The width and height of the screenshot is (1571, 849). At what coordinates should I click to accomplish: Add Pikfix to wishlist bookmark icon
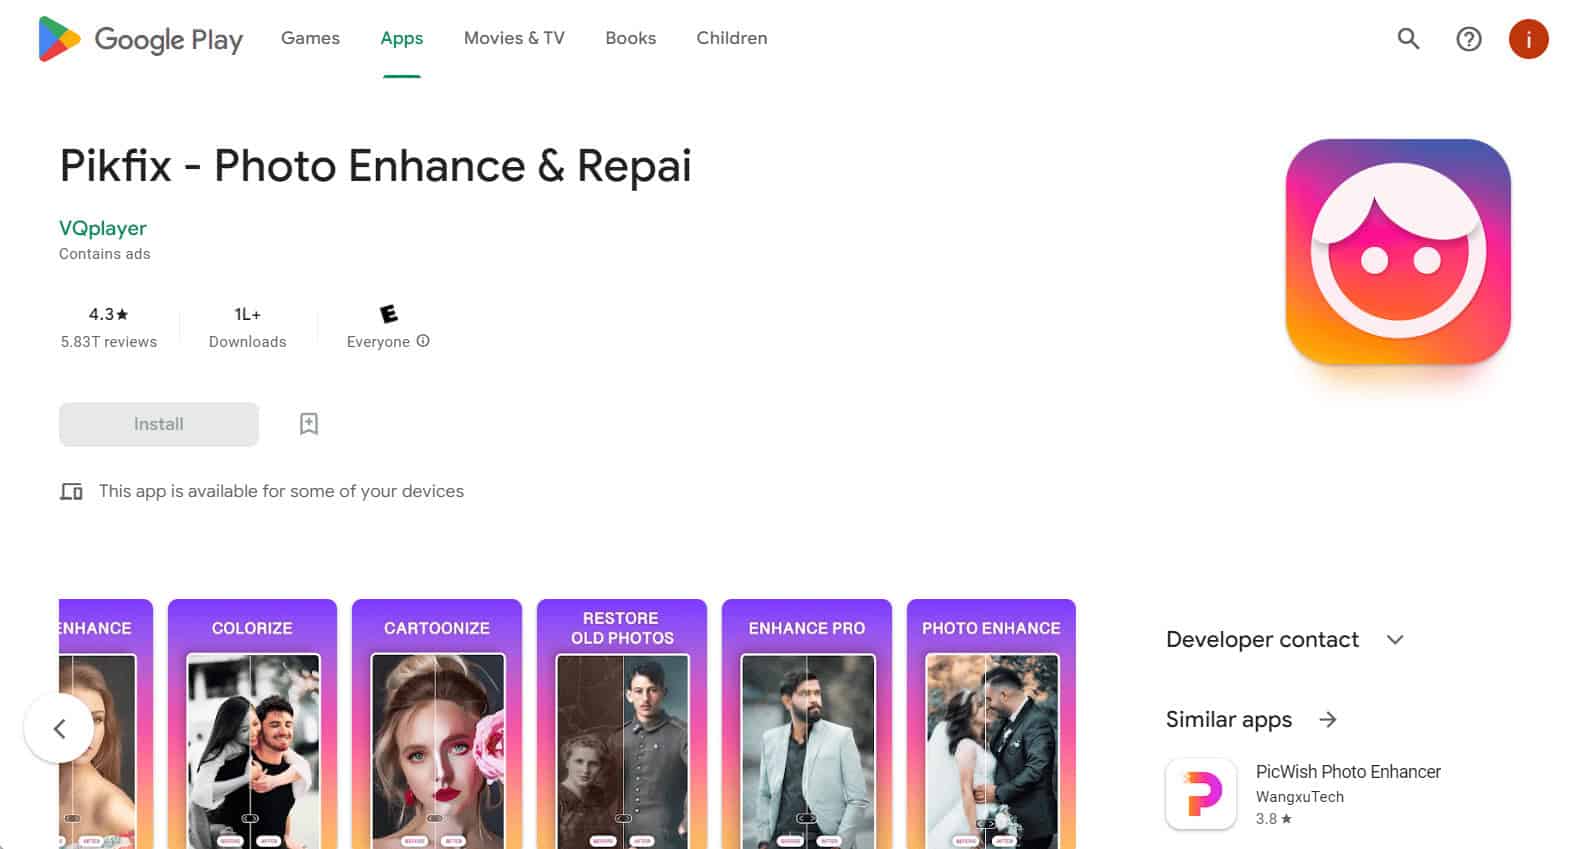pos(309,424)
